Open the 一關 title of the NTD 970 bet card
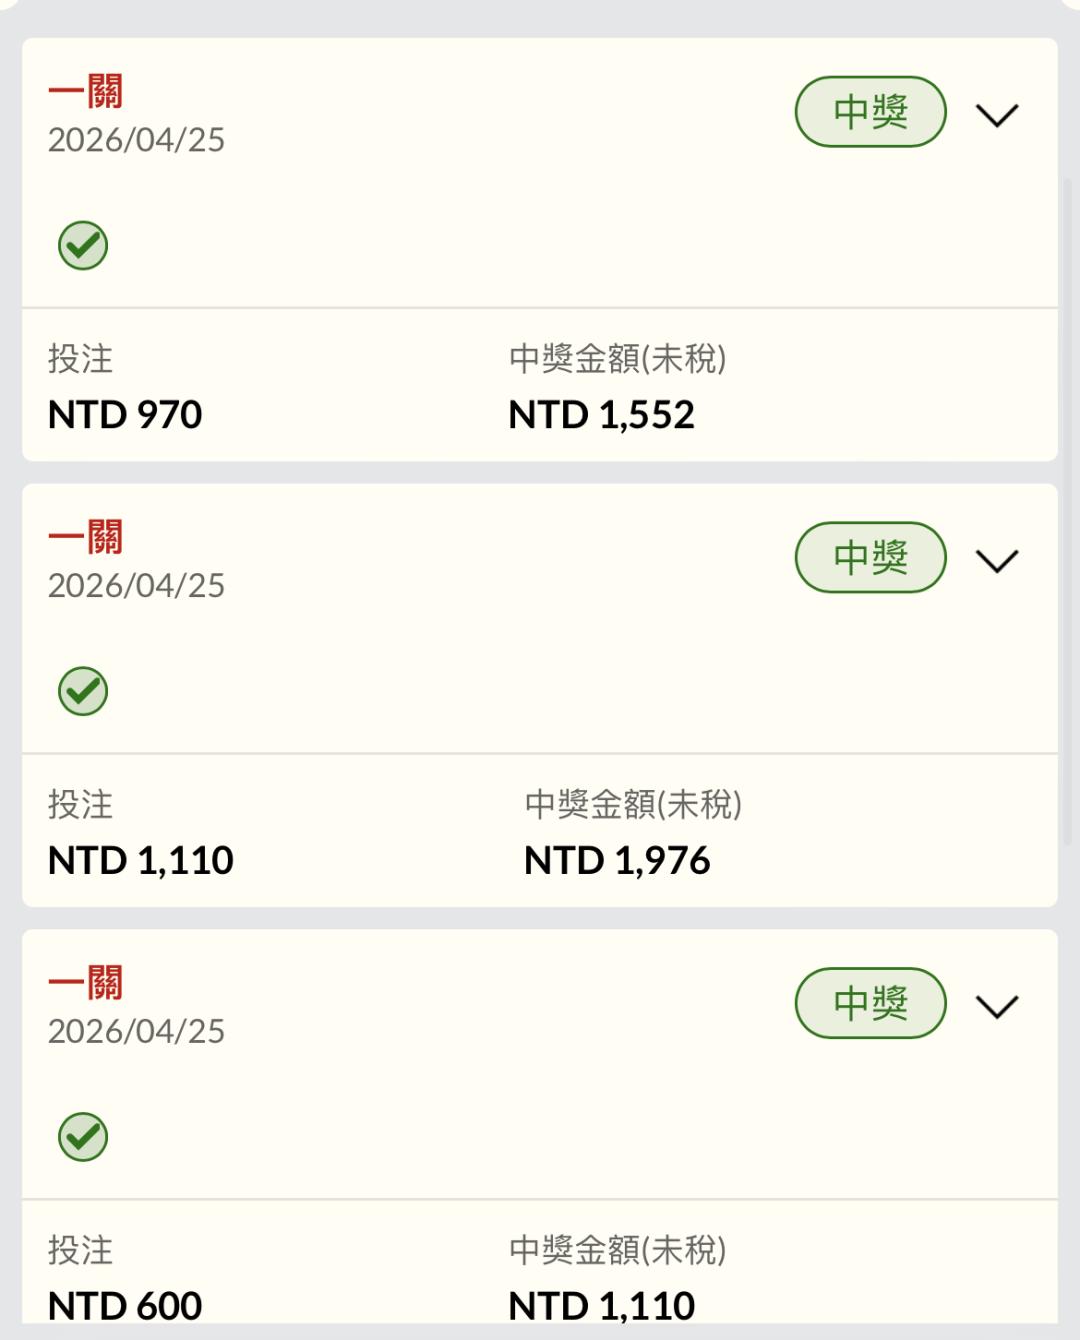This screenshot has width=1080, height=1340. (86, 92)
